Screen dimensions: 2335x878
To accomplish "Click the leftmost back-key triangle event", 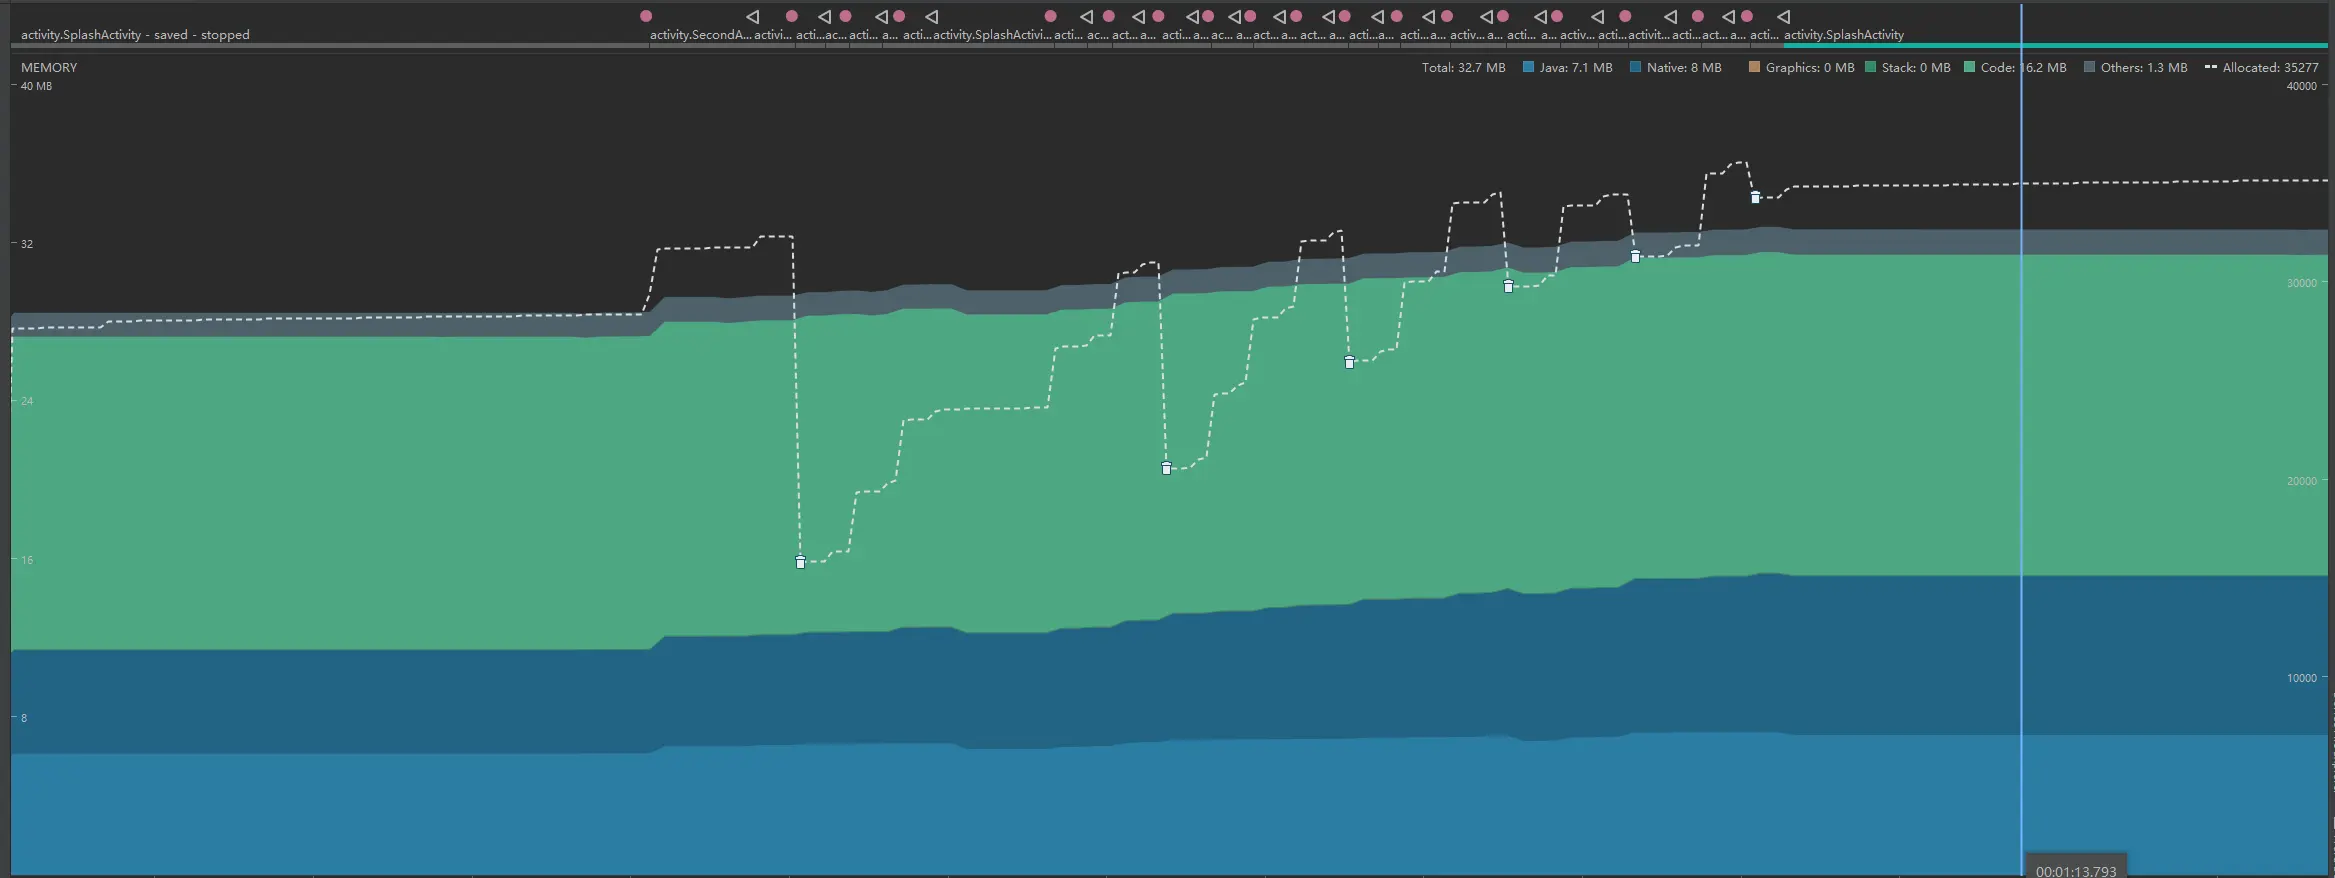I will pos(753,16).
